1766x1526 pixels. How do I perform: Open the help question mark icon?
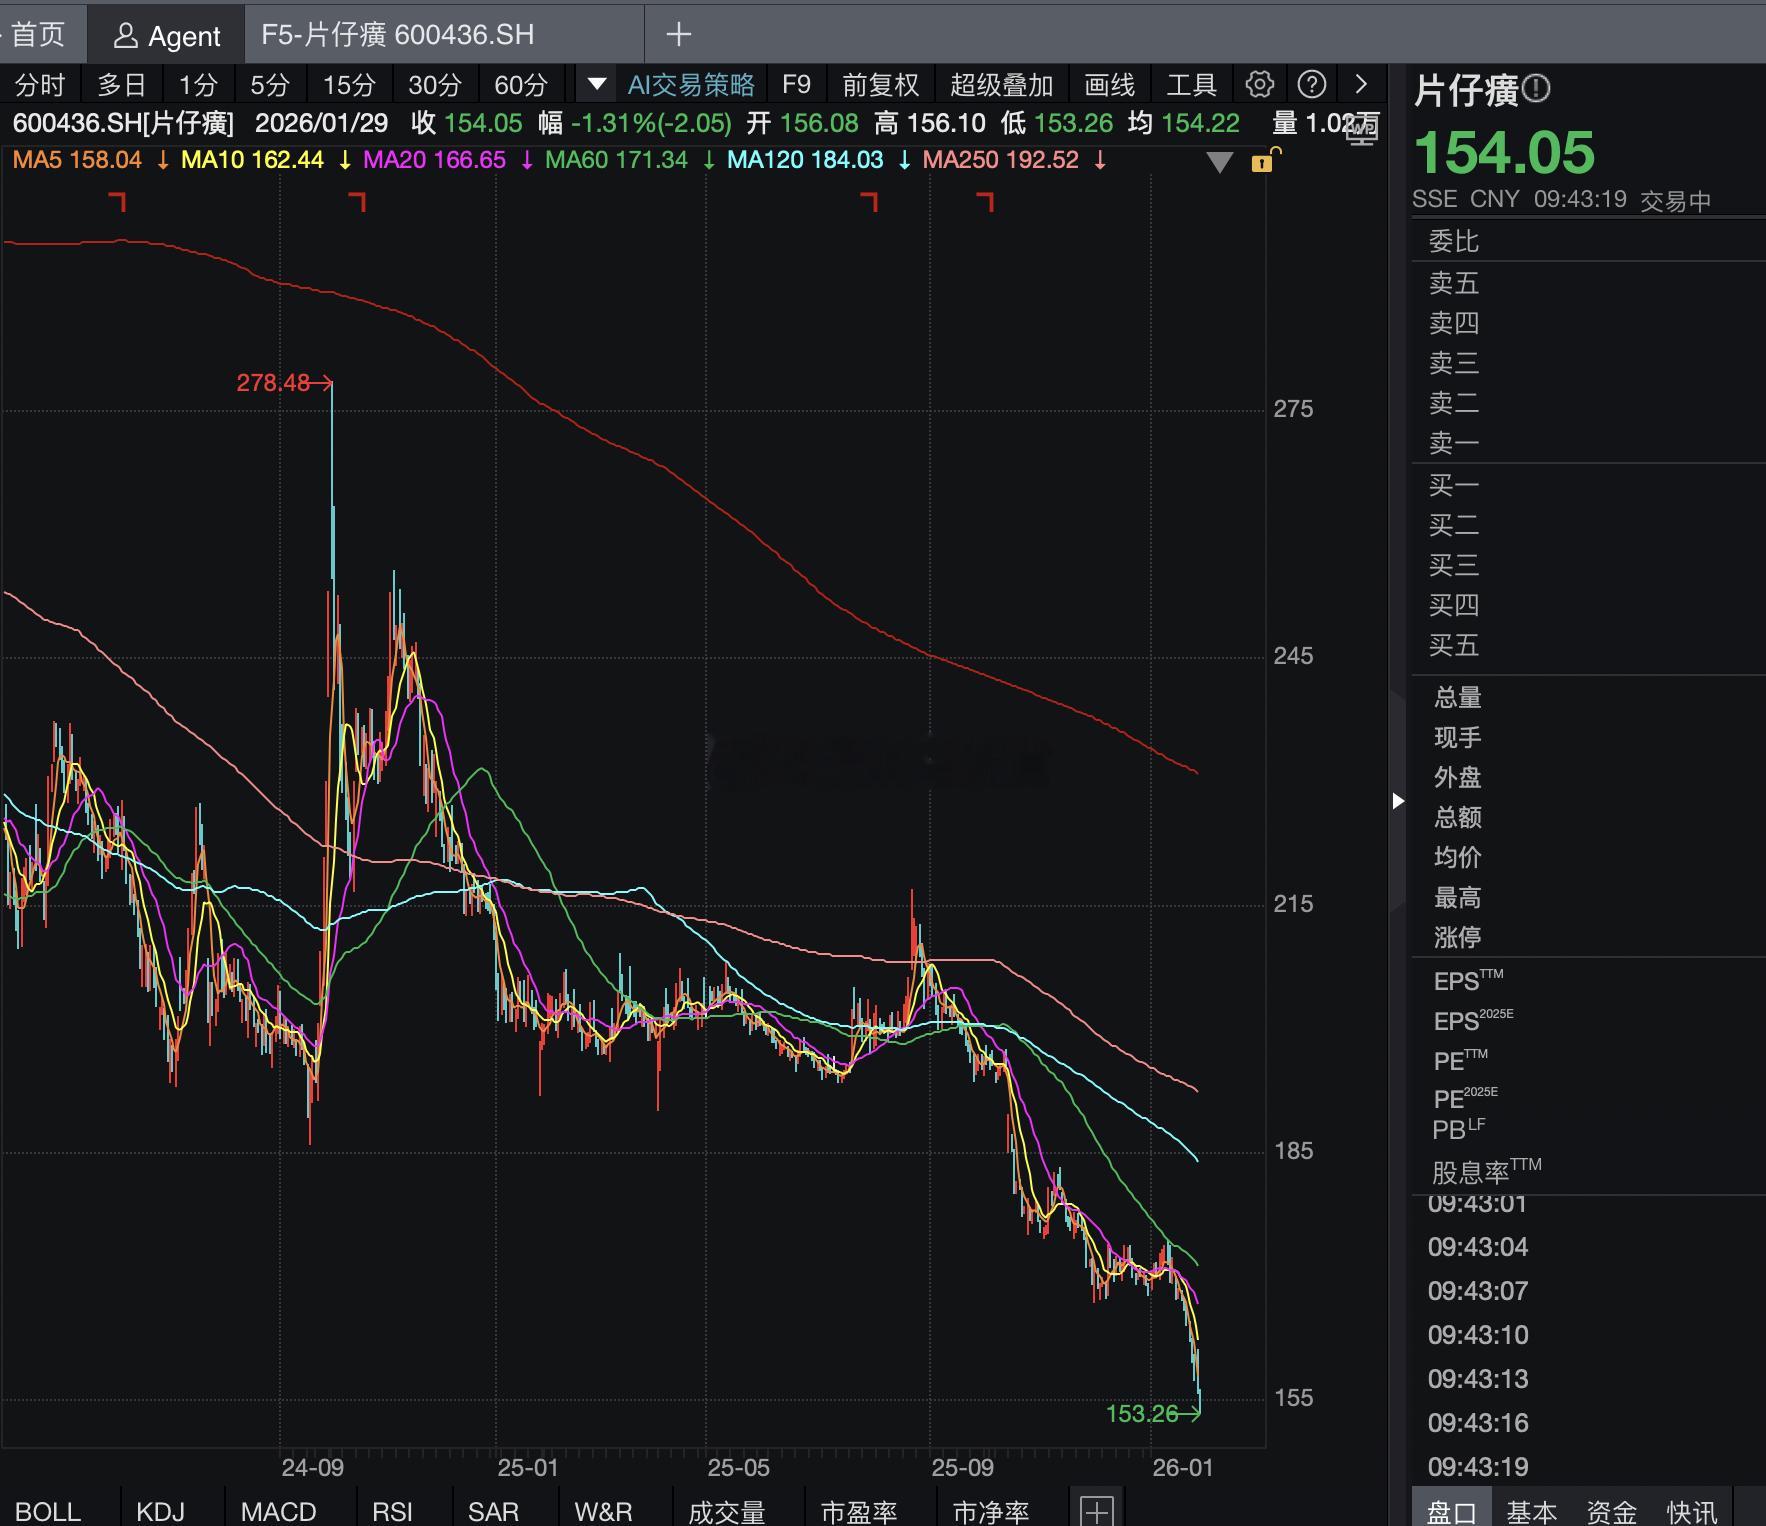click(x=1312, y=85)
